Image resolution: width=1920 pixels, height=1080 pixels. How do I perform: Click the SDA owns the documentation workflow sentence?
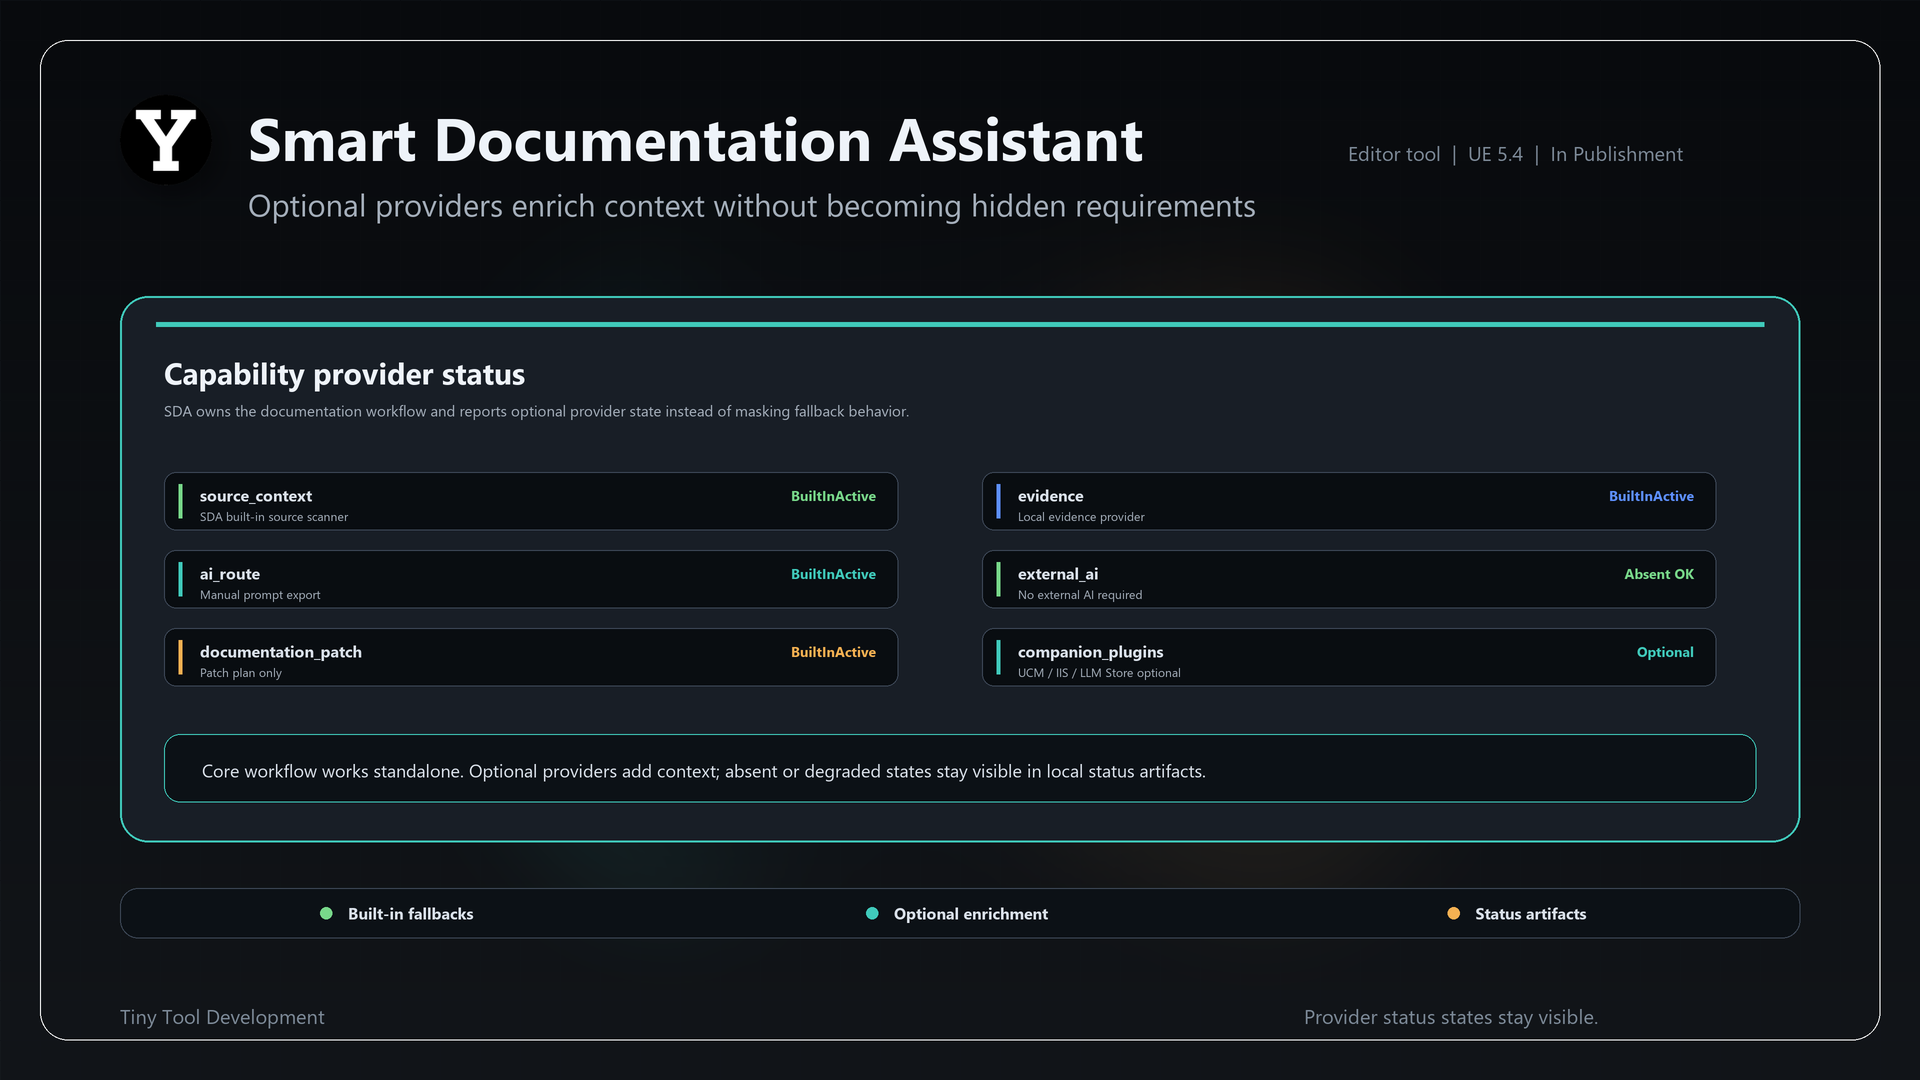tap(536, 412)
